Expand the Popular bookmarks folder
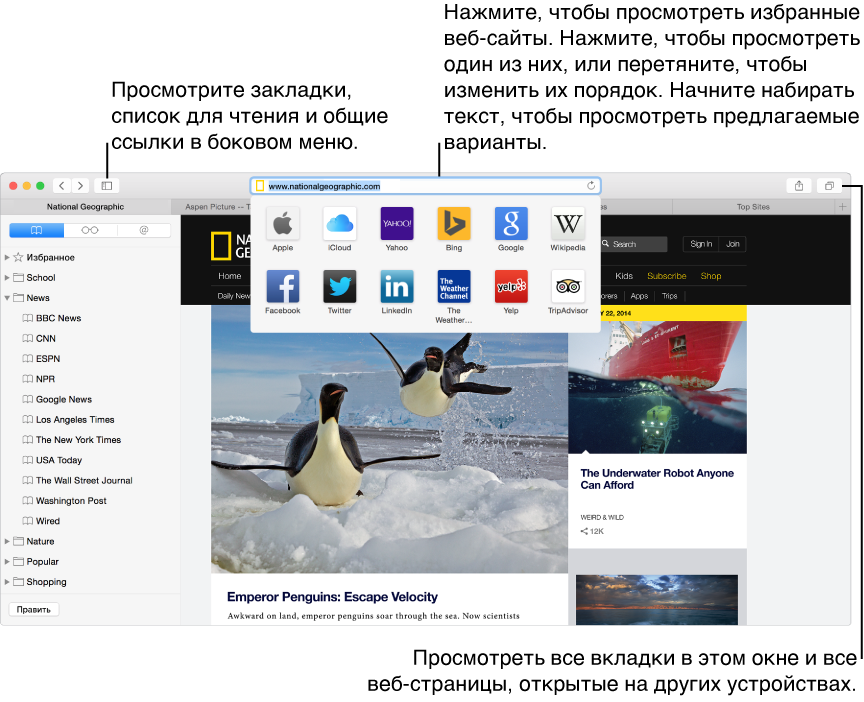The width and height of the screenshot is (864, 702). pos(7,562)
